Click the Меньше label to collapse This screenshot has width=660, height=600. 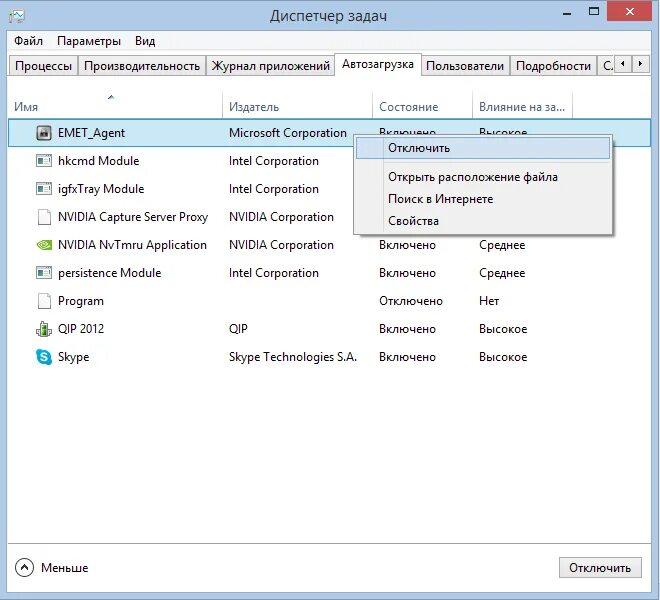point(64,568)
